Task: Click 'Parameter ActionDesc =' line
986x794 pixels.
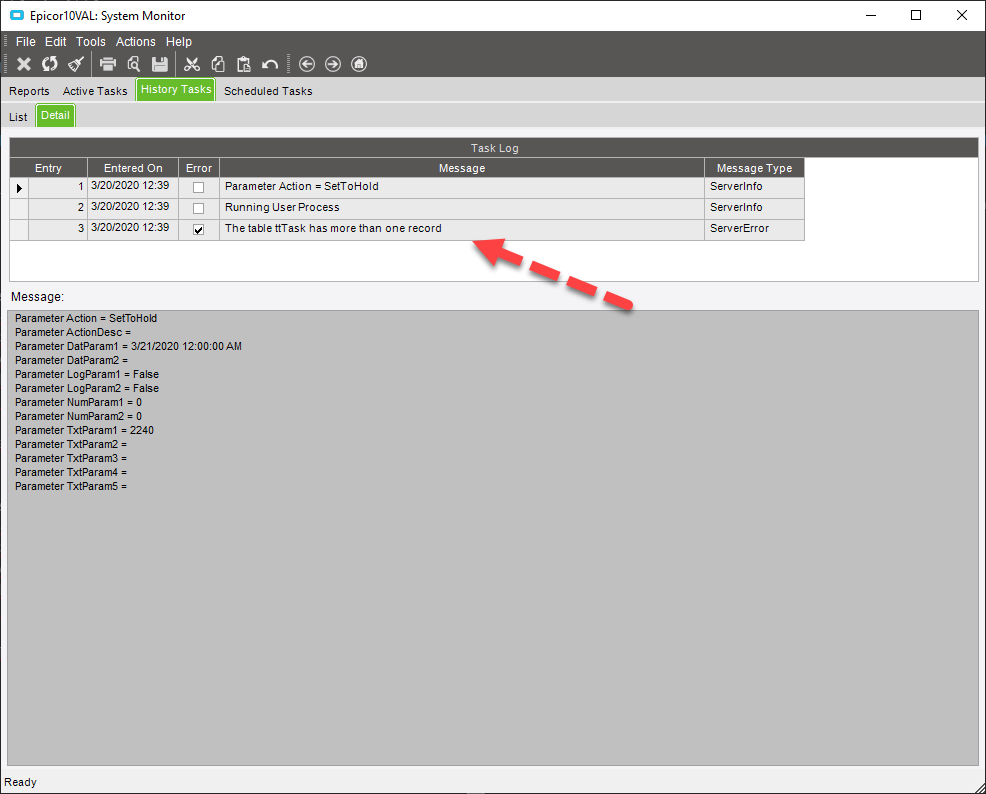Action: click(x=73, y=333)
